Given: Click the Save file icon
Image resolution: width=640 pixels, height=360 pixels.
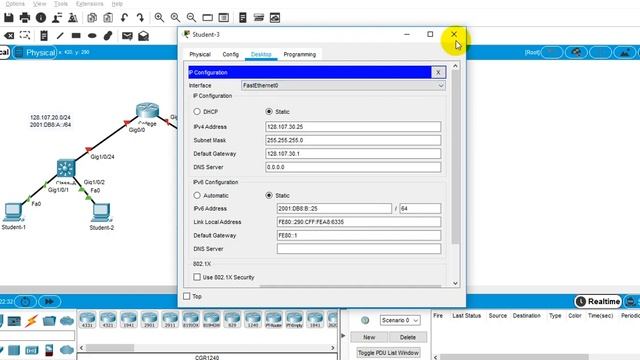Looking at the screenshot, I should pyautogui.click(x=9, y=18).
